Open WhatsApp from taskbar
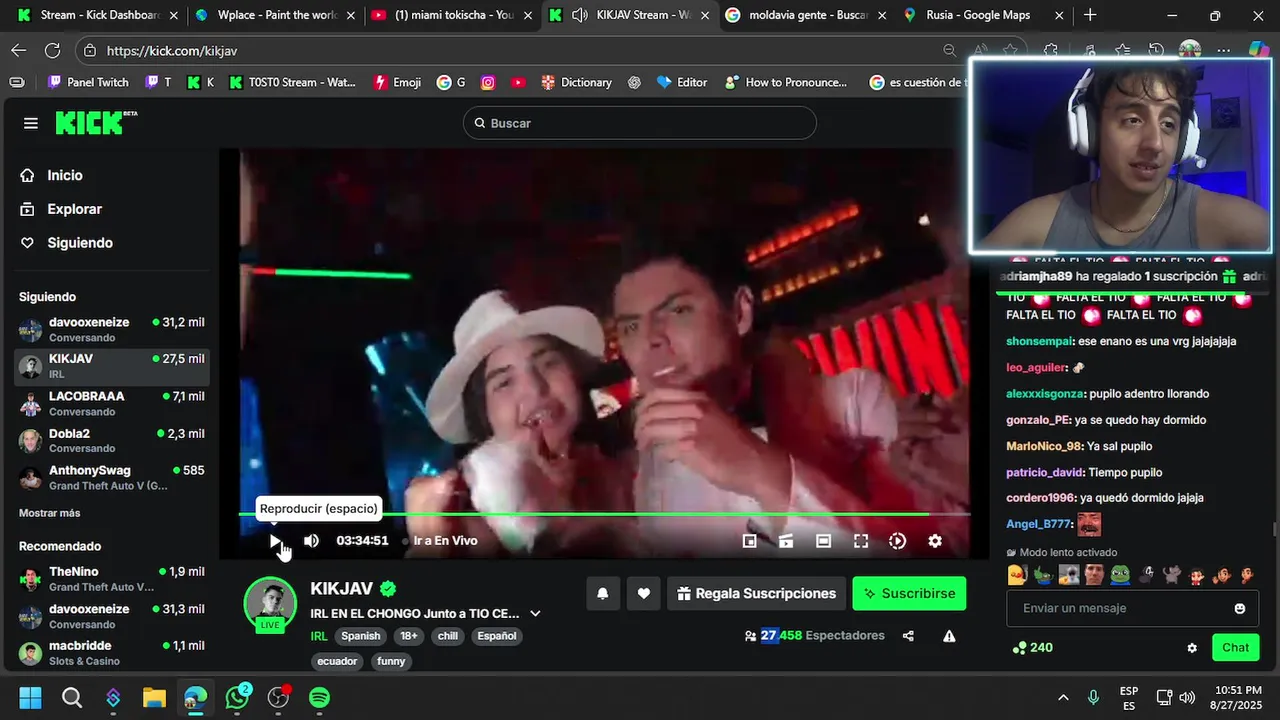The width and height of the screenshot is (1280, 720). click(237, 697)
